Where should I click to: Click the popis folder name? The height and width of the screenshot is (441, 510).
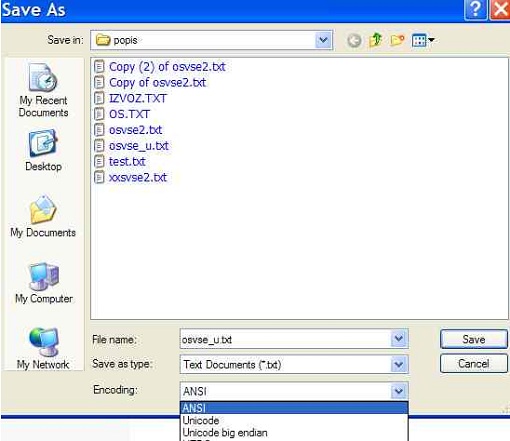click(125, 40)
